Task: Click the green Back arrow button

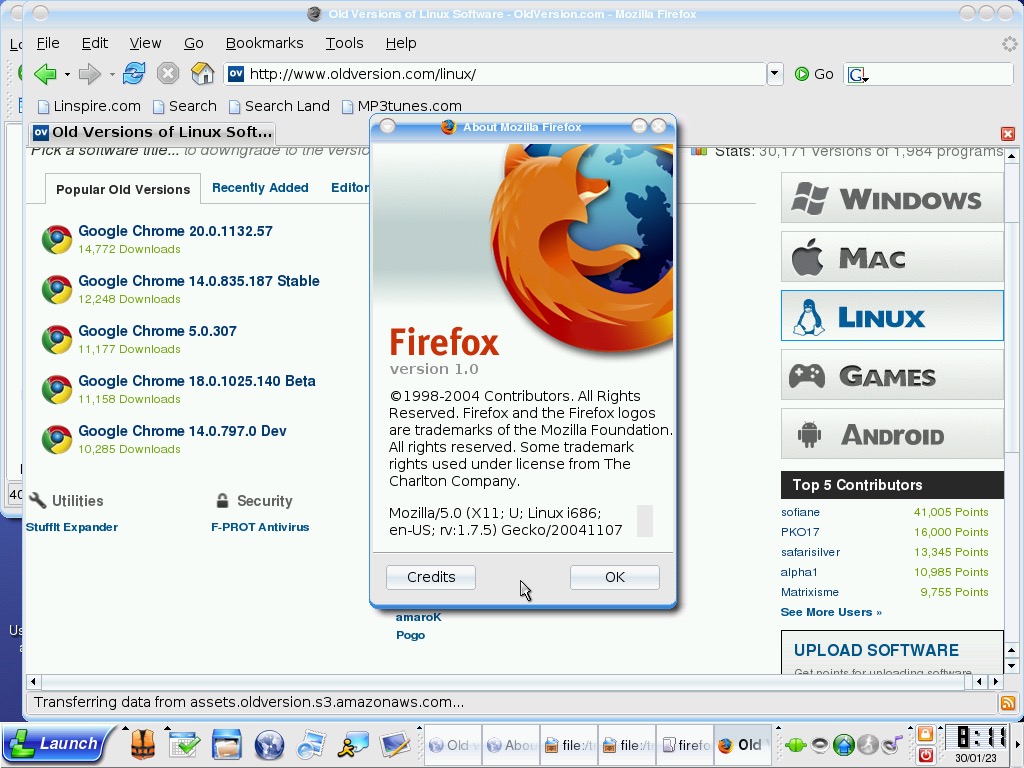Action: point(44,73)
